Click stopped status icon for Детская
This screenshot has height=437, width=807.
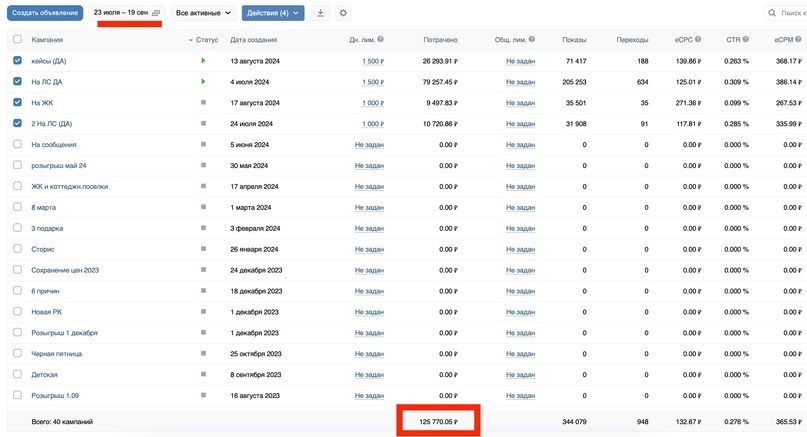(x=203, y=374)
